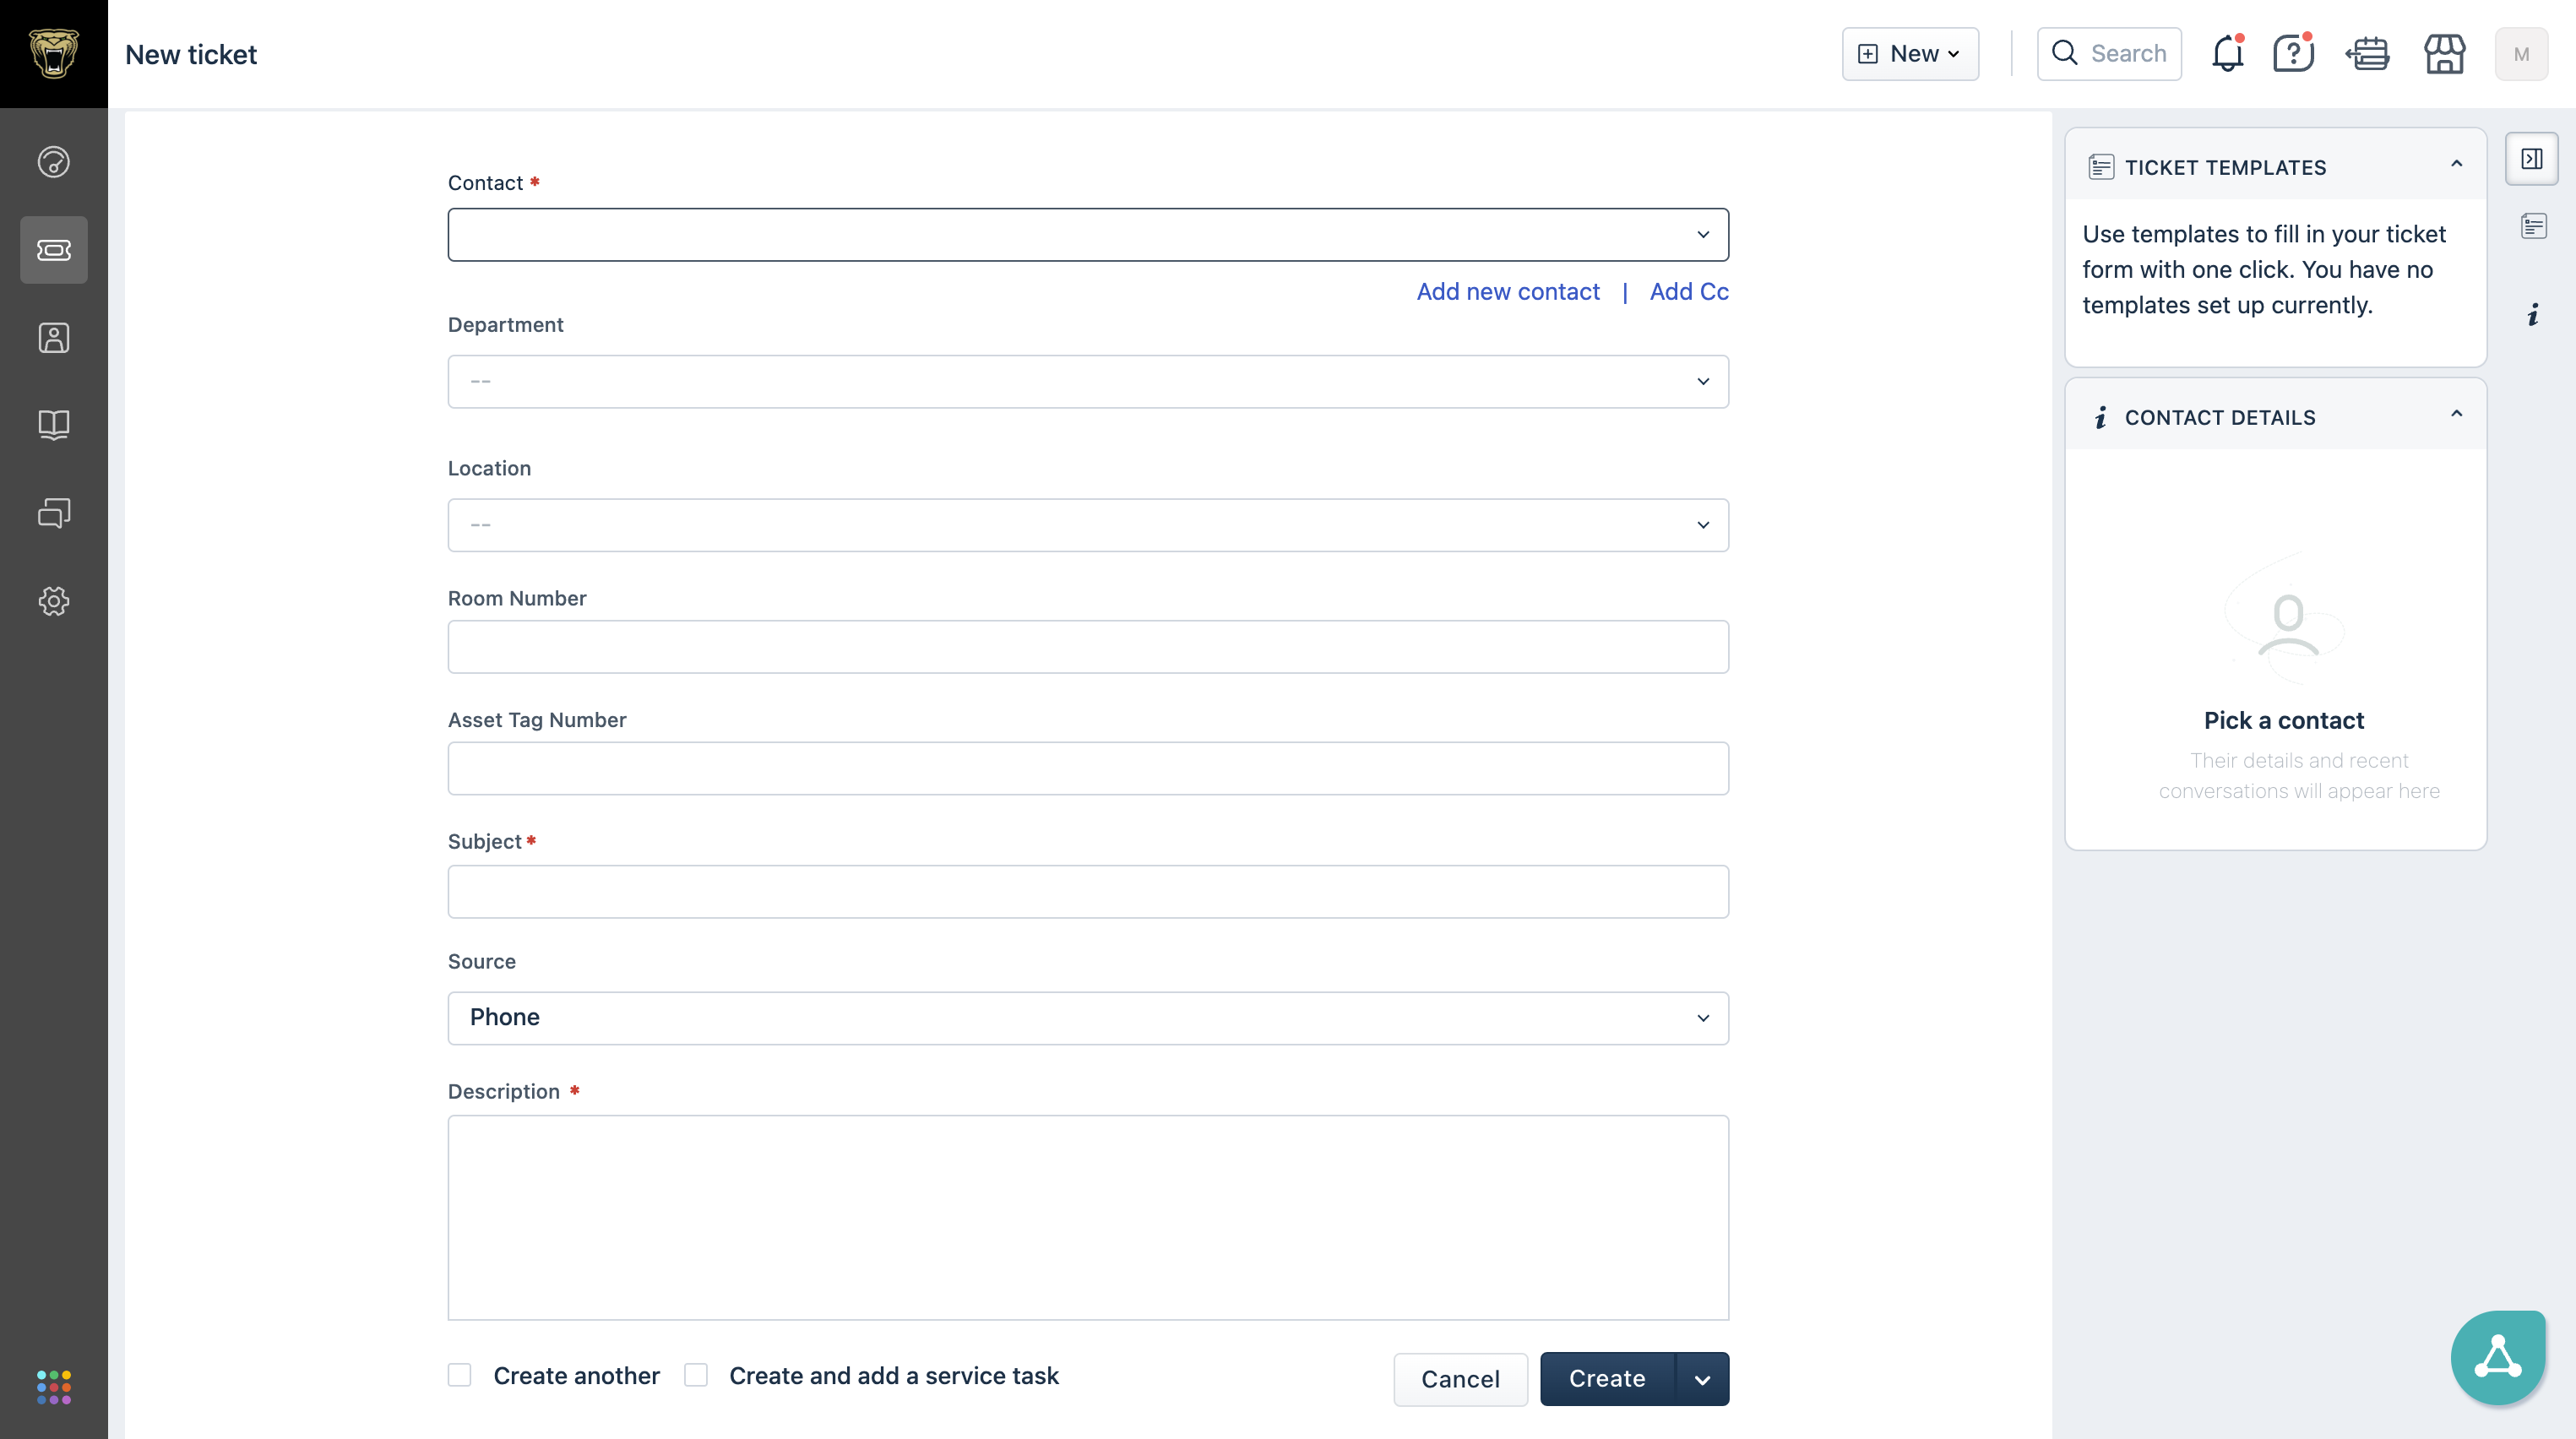Focus the Room Number field
The height and width of the screenshot is (1439, 2576).
[x=1088, y=647]
